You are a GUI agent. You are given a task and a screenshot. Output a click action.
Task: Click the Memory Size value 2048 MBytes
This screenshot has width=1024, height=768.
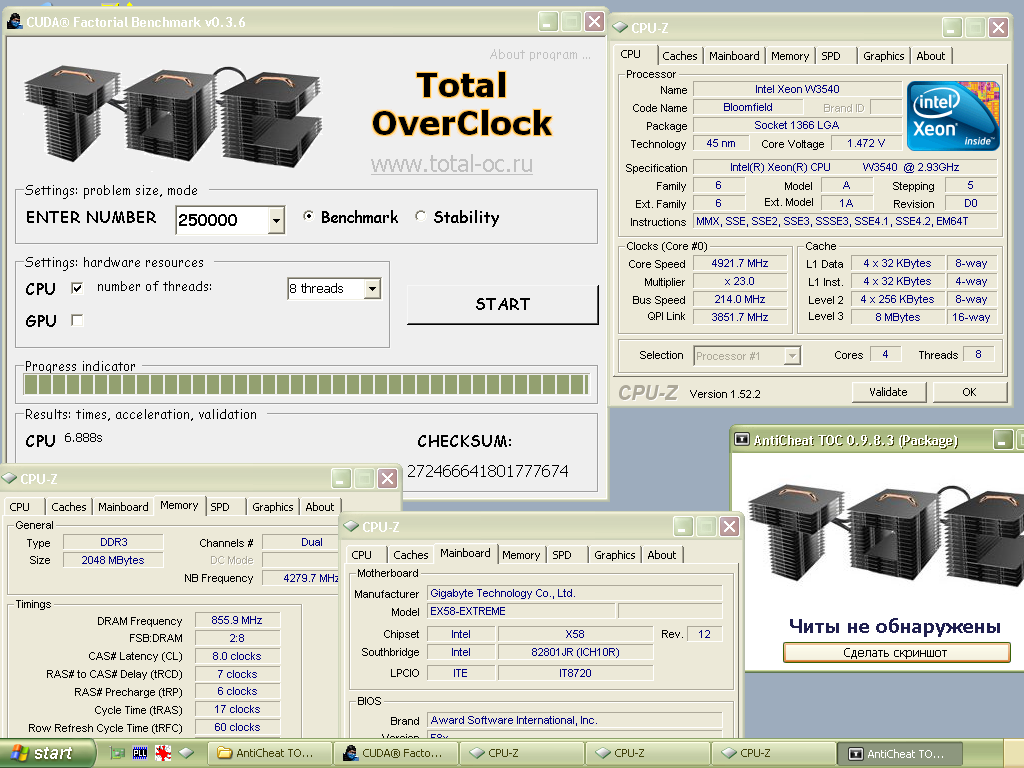(x=113, y=560)
